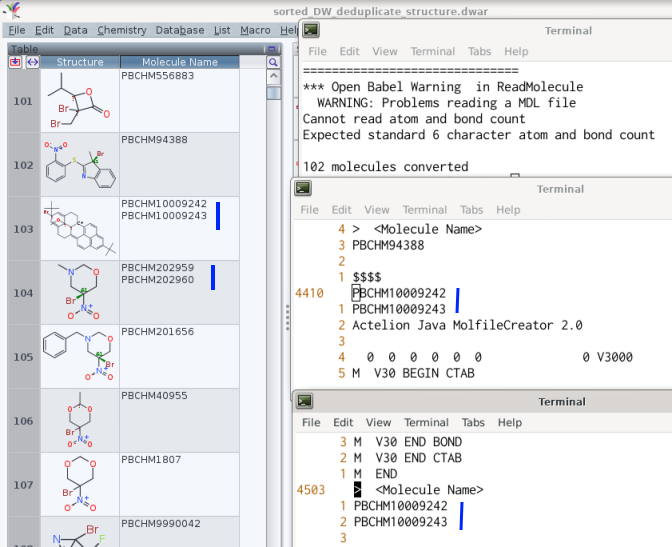Click the middle Terminal window icon
Image resolution: width=672 pixels, height=547 pixels.
pyautogui.click(x=303, y=189)
